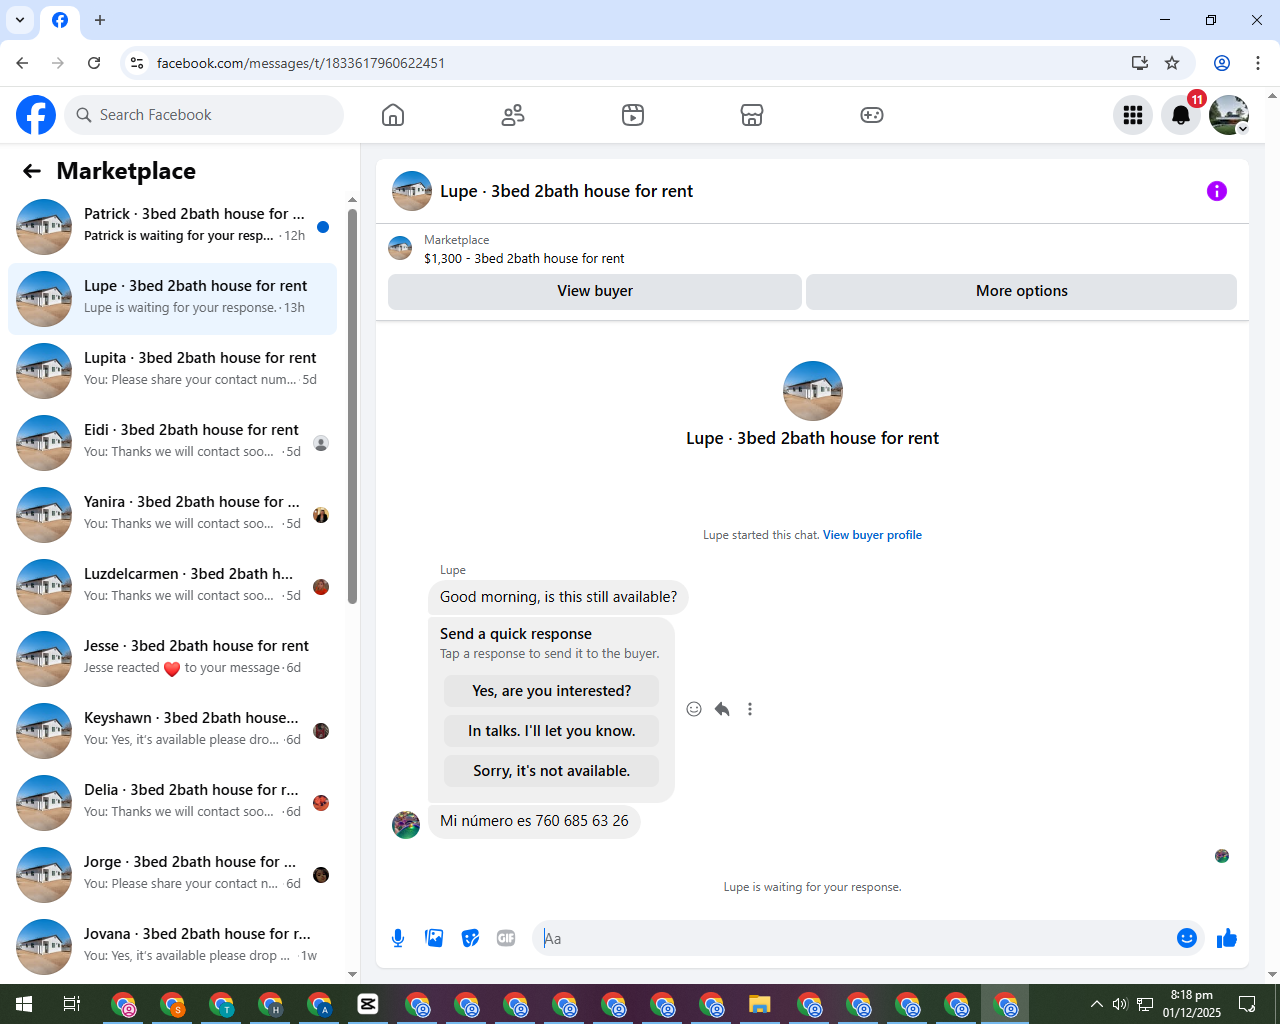Click More options button
This screenshot has width=1280, height=1024.
pyautogui.click(x=1022, y=291)
